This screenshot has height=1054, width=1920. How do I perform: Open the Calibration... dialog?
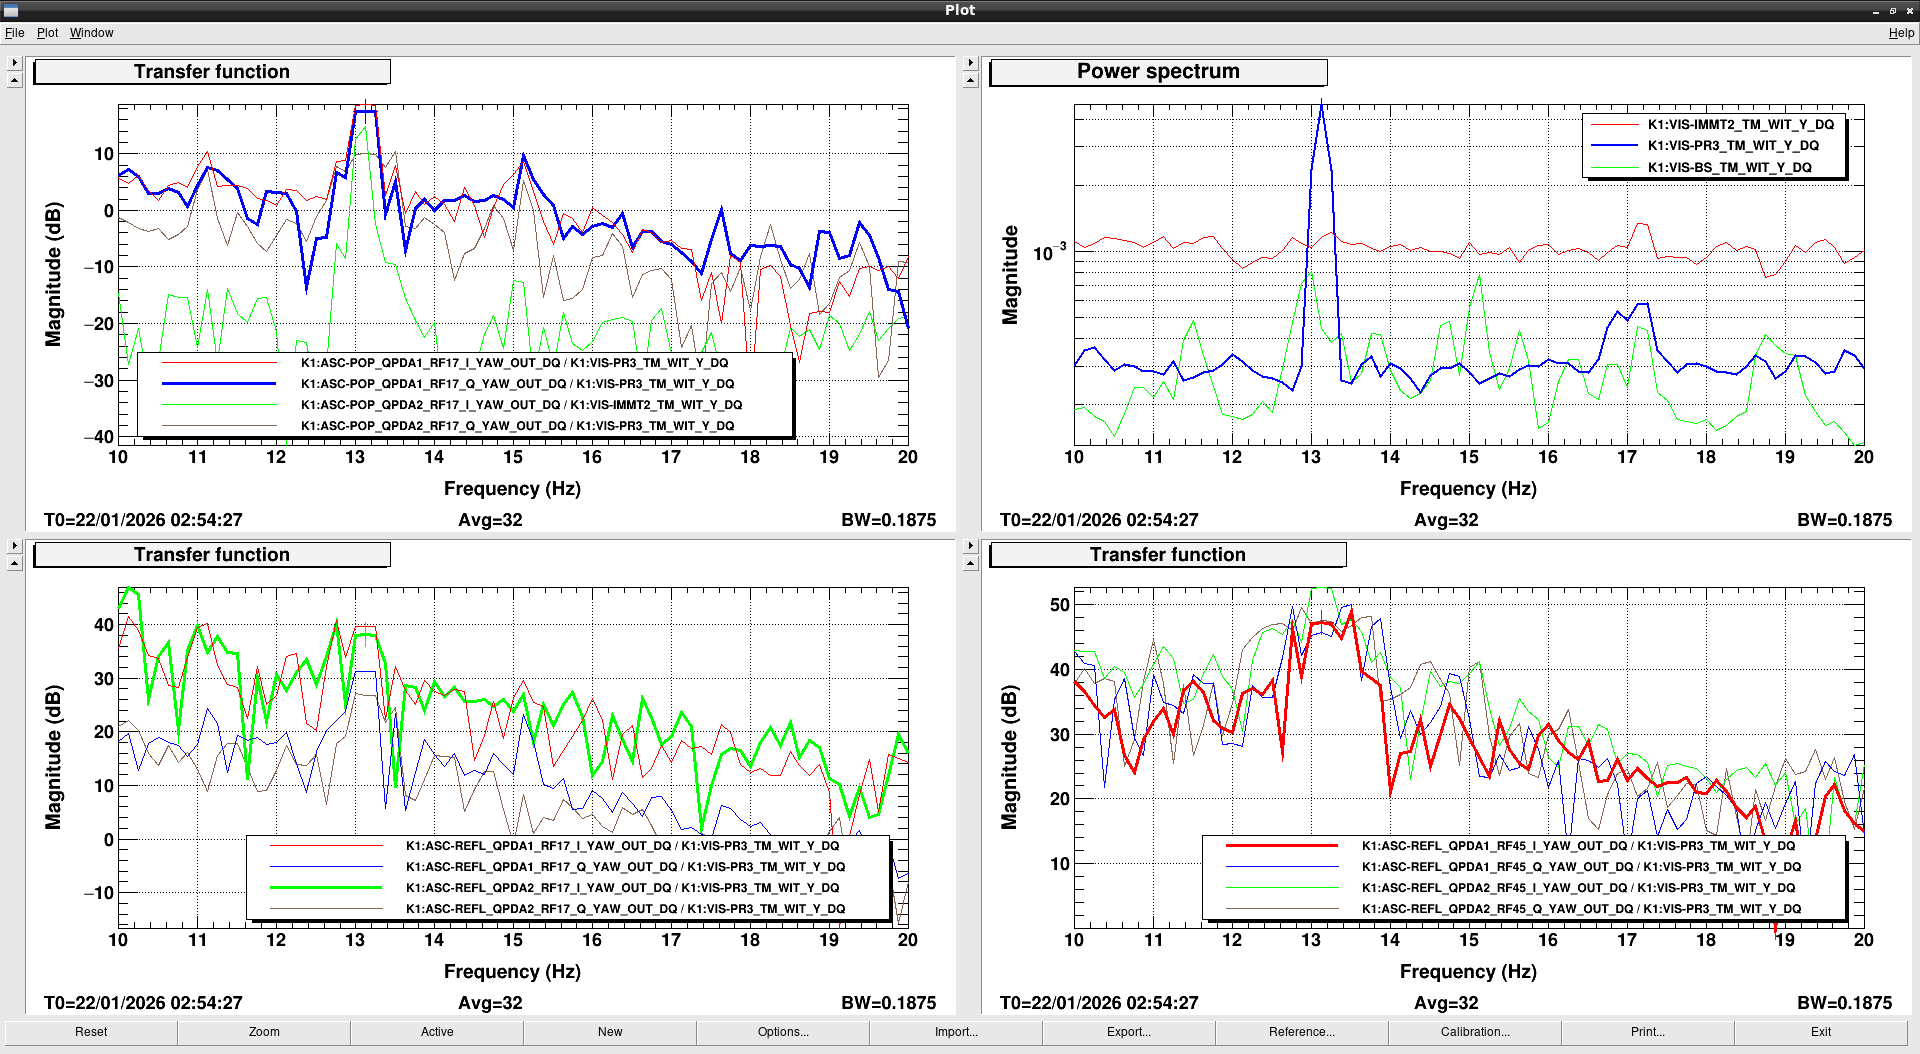(1475, 1032)
